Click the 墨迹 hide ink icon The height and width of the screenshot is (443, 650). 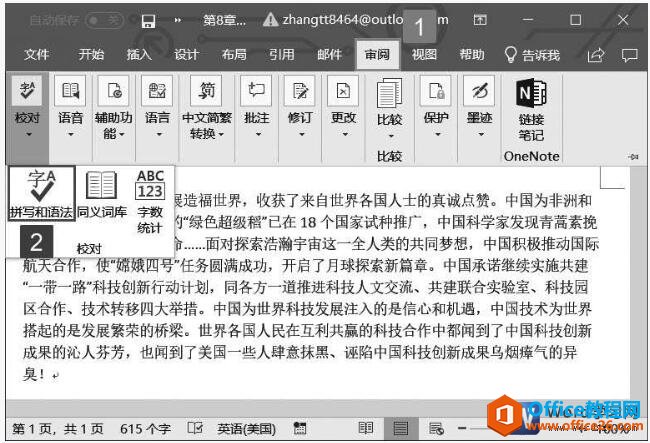click(x=479, y=90)
